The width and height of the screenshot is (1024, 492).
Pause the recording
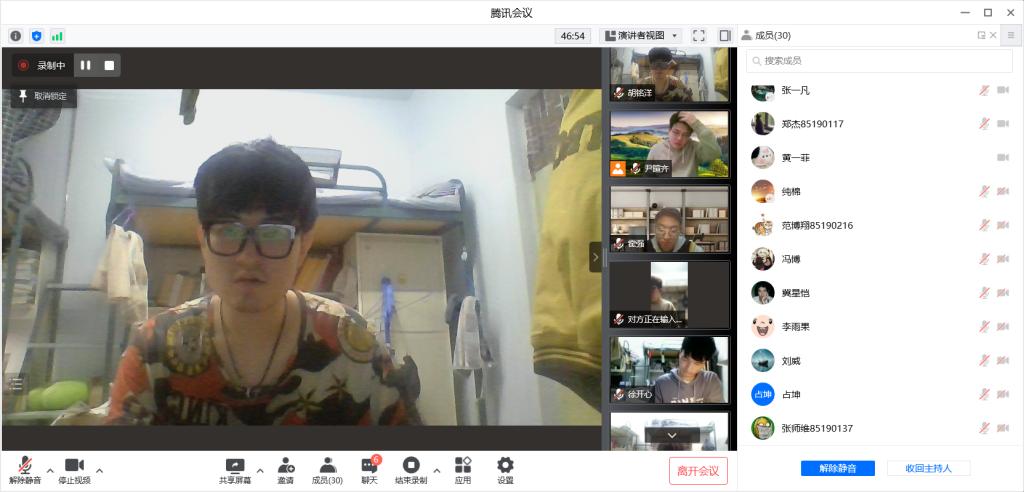[x=86, y=66]
